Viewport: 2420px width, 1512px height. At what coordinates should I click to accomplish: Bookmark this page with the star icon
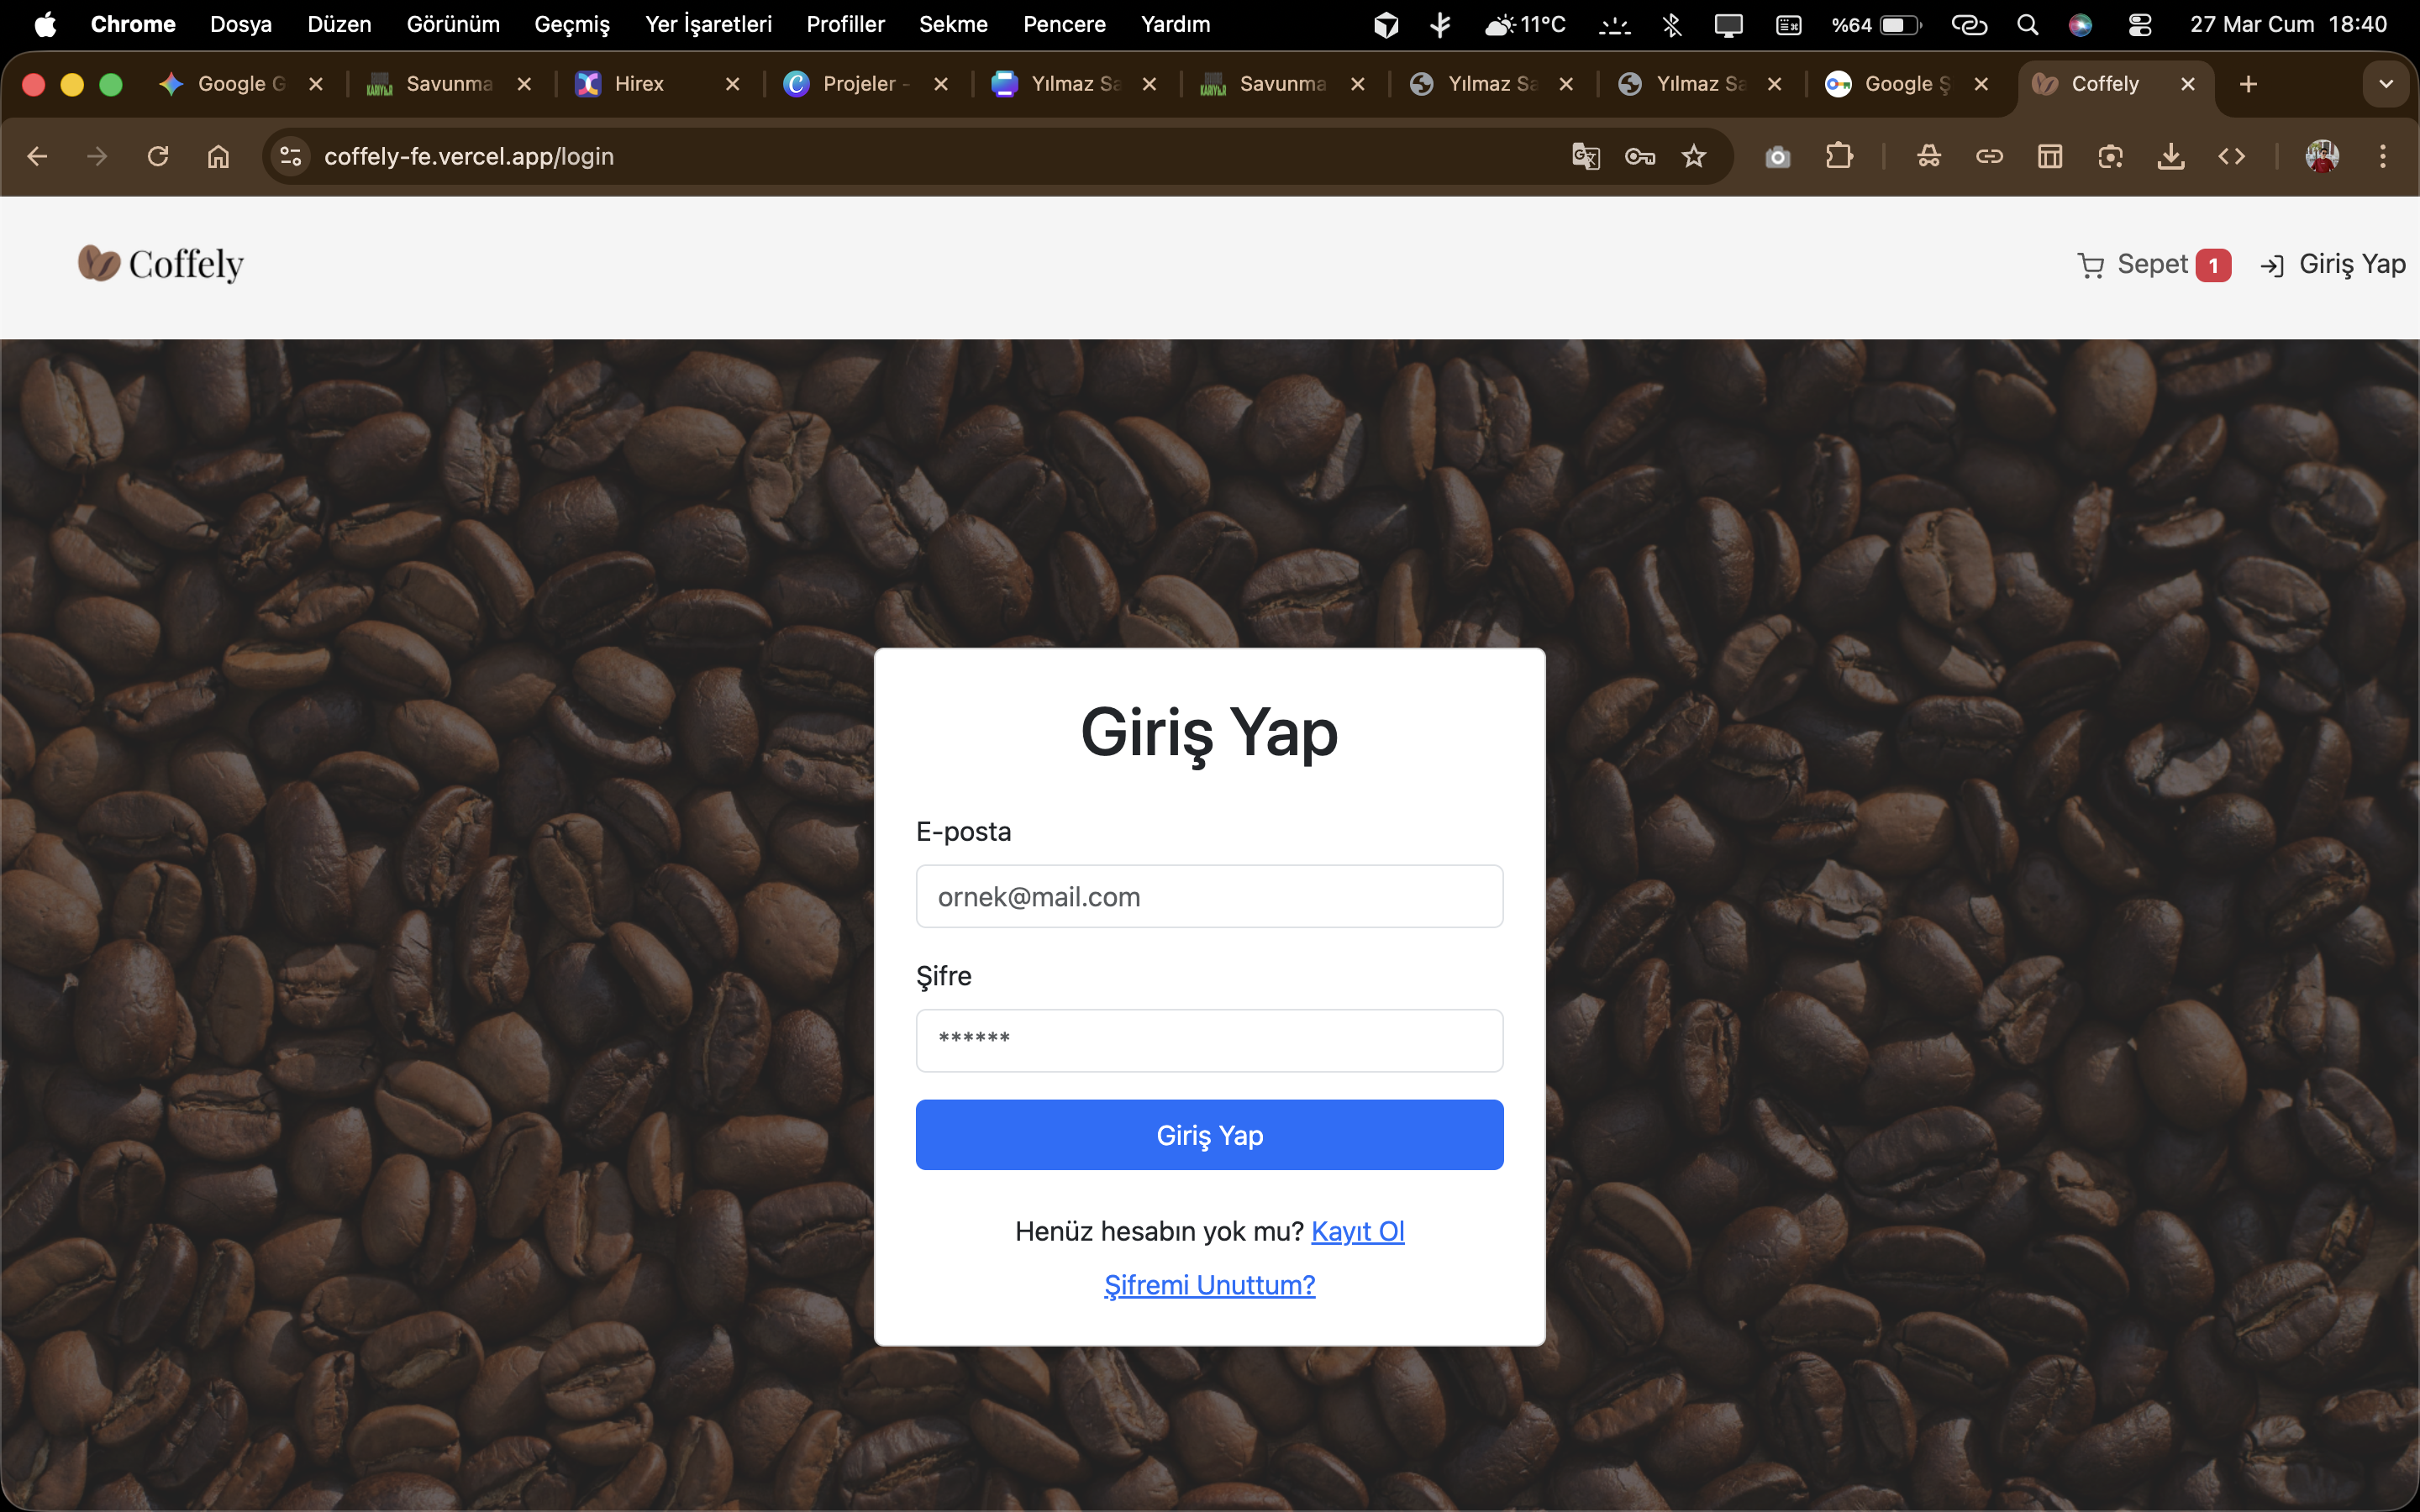coord(1694,157)
